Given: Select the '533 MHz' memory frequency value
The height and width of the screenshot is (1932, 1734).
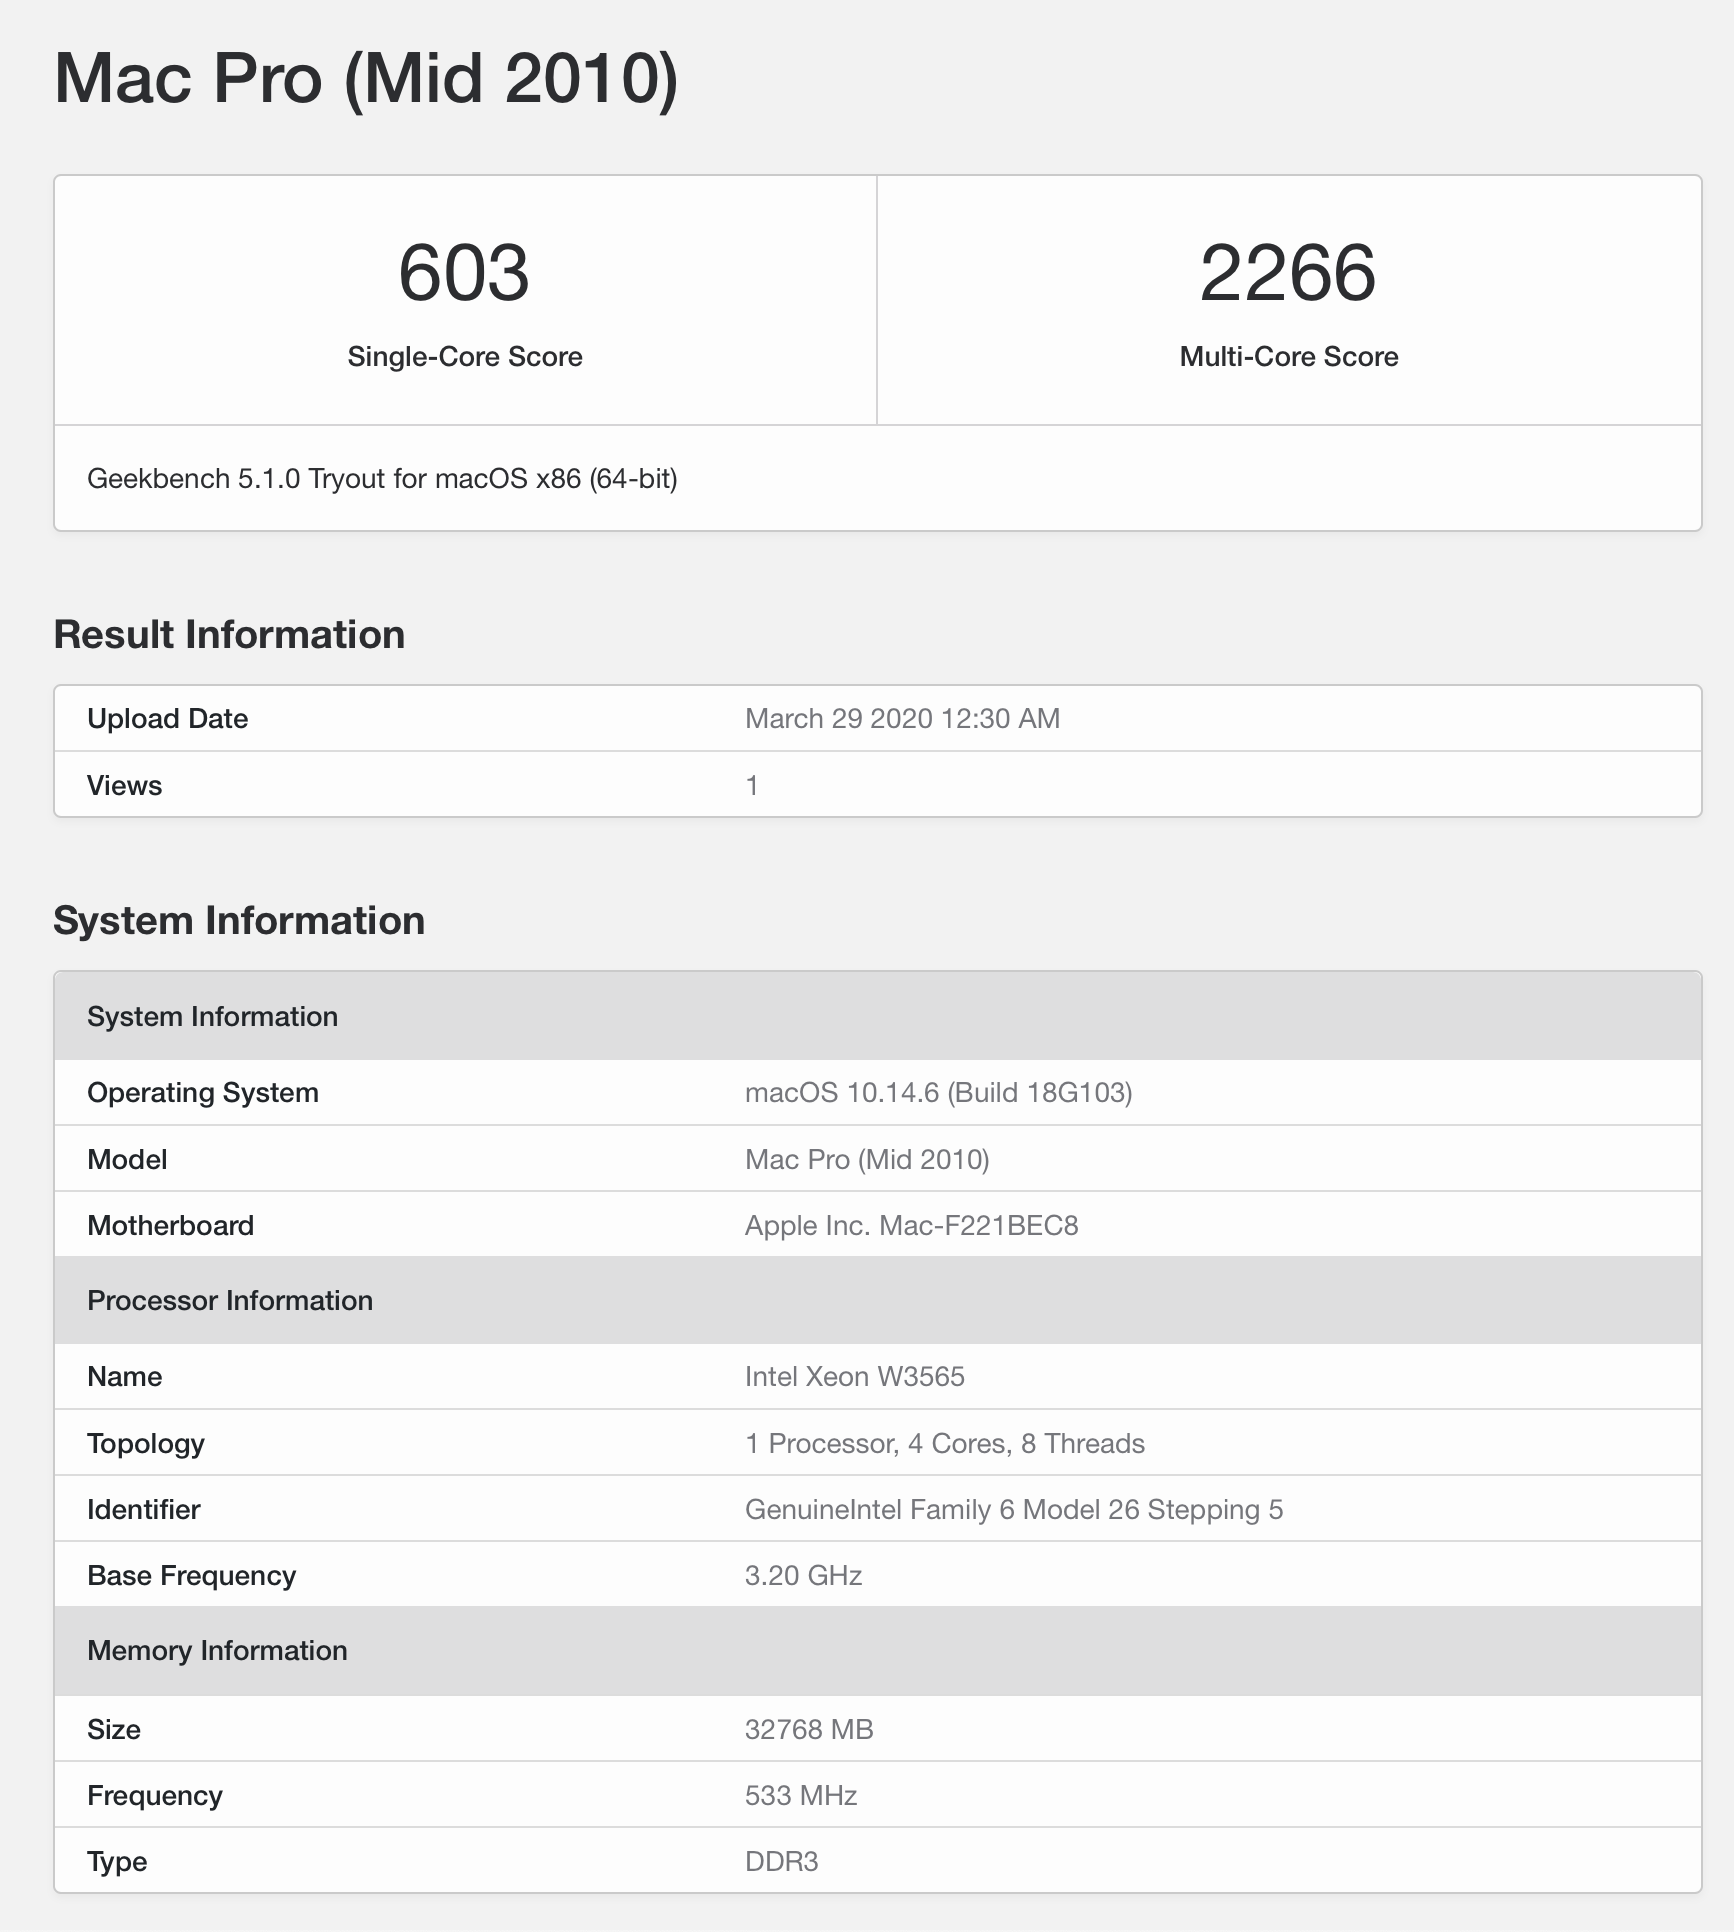Looking at the screenshot, I should [x=801, y=1796].
